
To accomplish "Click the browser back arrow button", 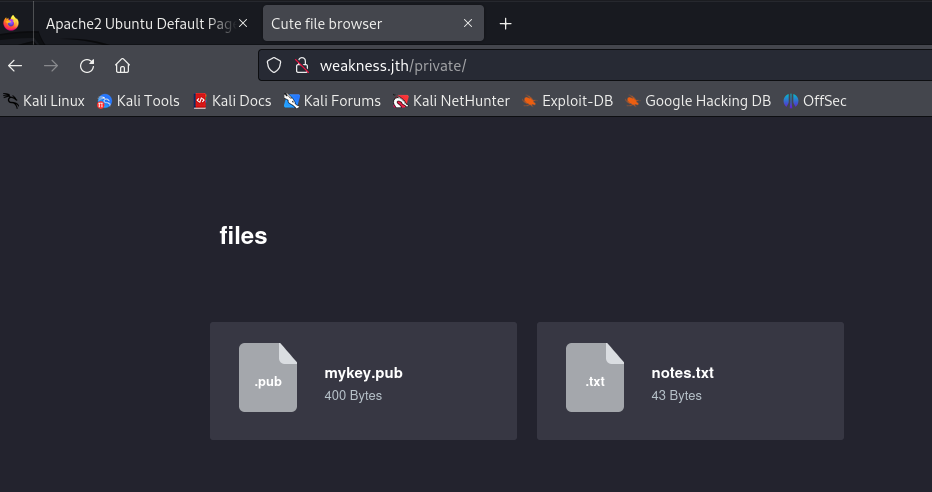I will click(x=15, y=66).
